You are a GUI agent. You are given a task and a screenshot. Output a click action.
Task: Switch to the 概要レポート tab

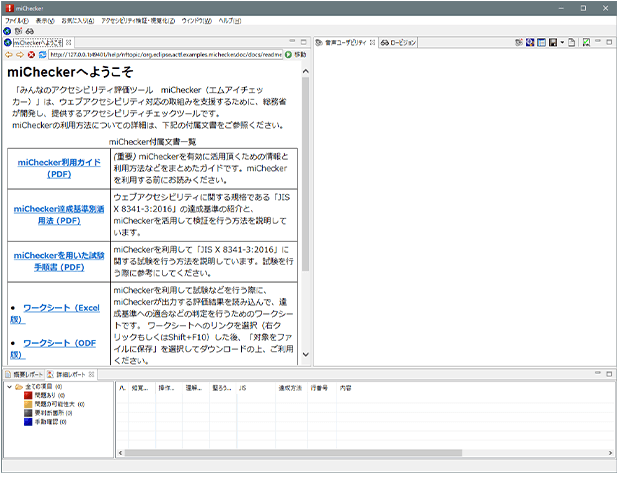(x=24, y=374)
